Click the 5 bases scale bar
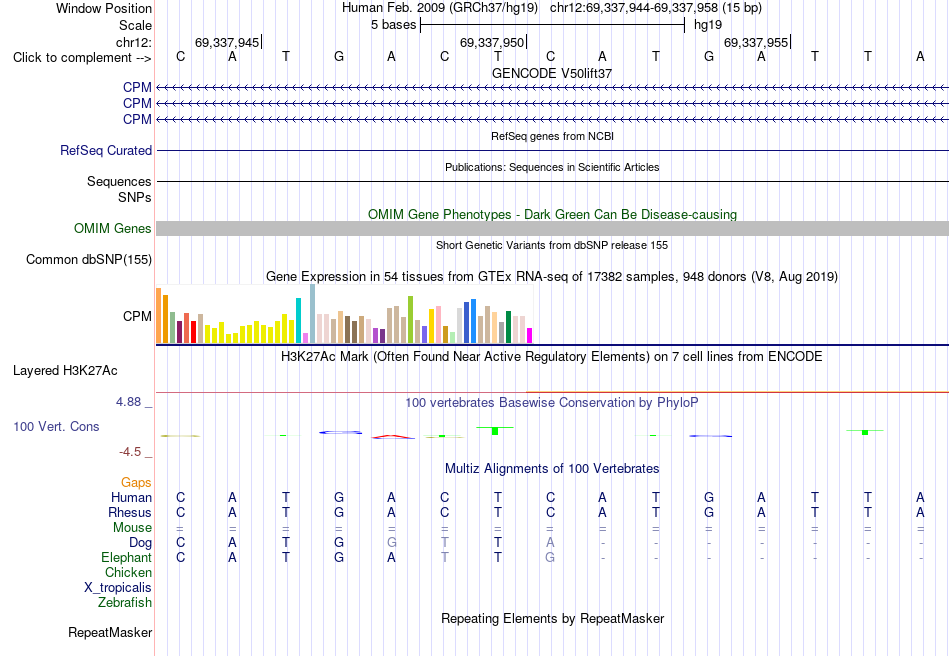The height and width of the screenshot is (656, 950). click(x=552, y=25)
